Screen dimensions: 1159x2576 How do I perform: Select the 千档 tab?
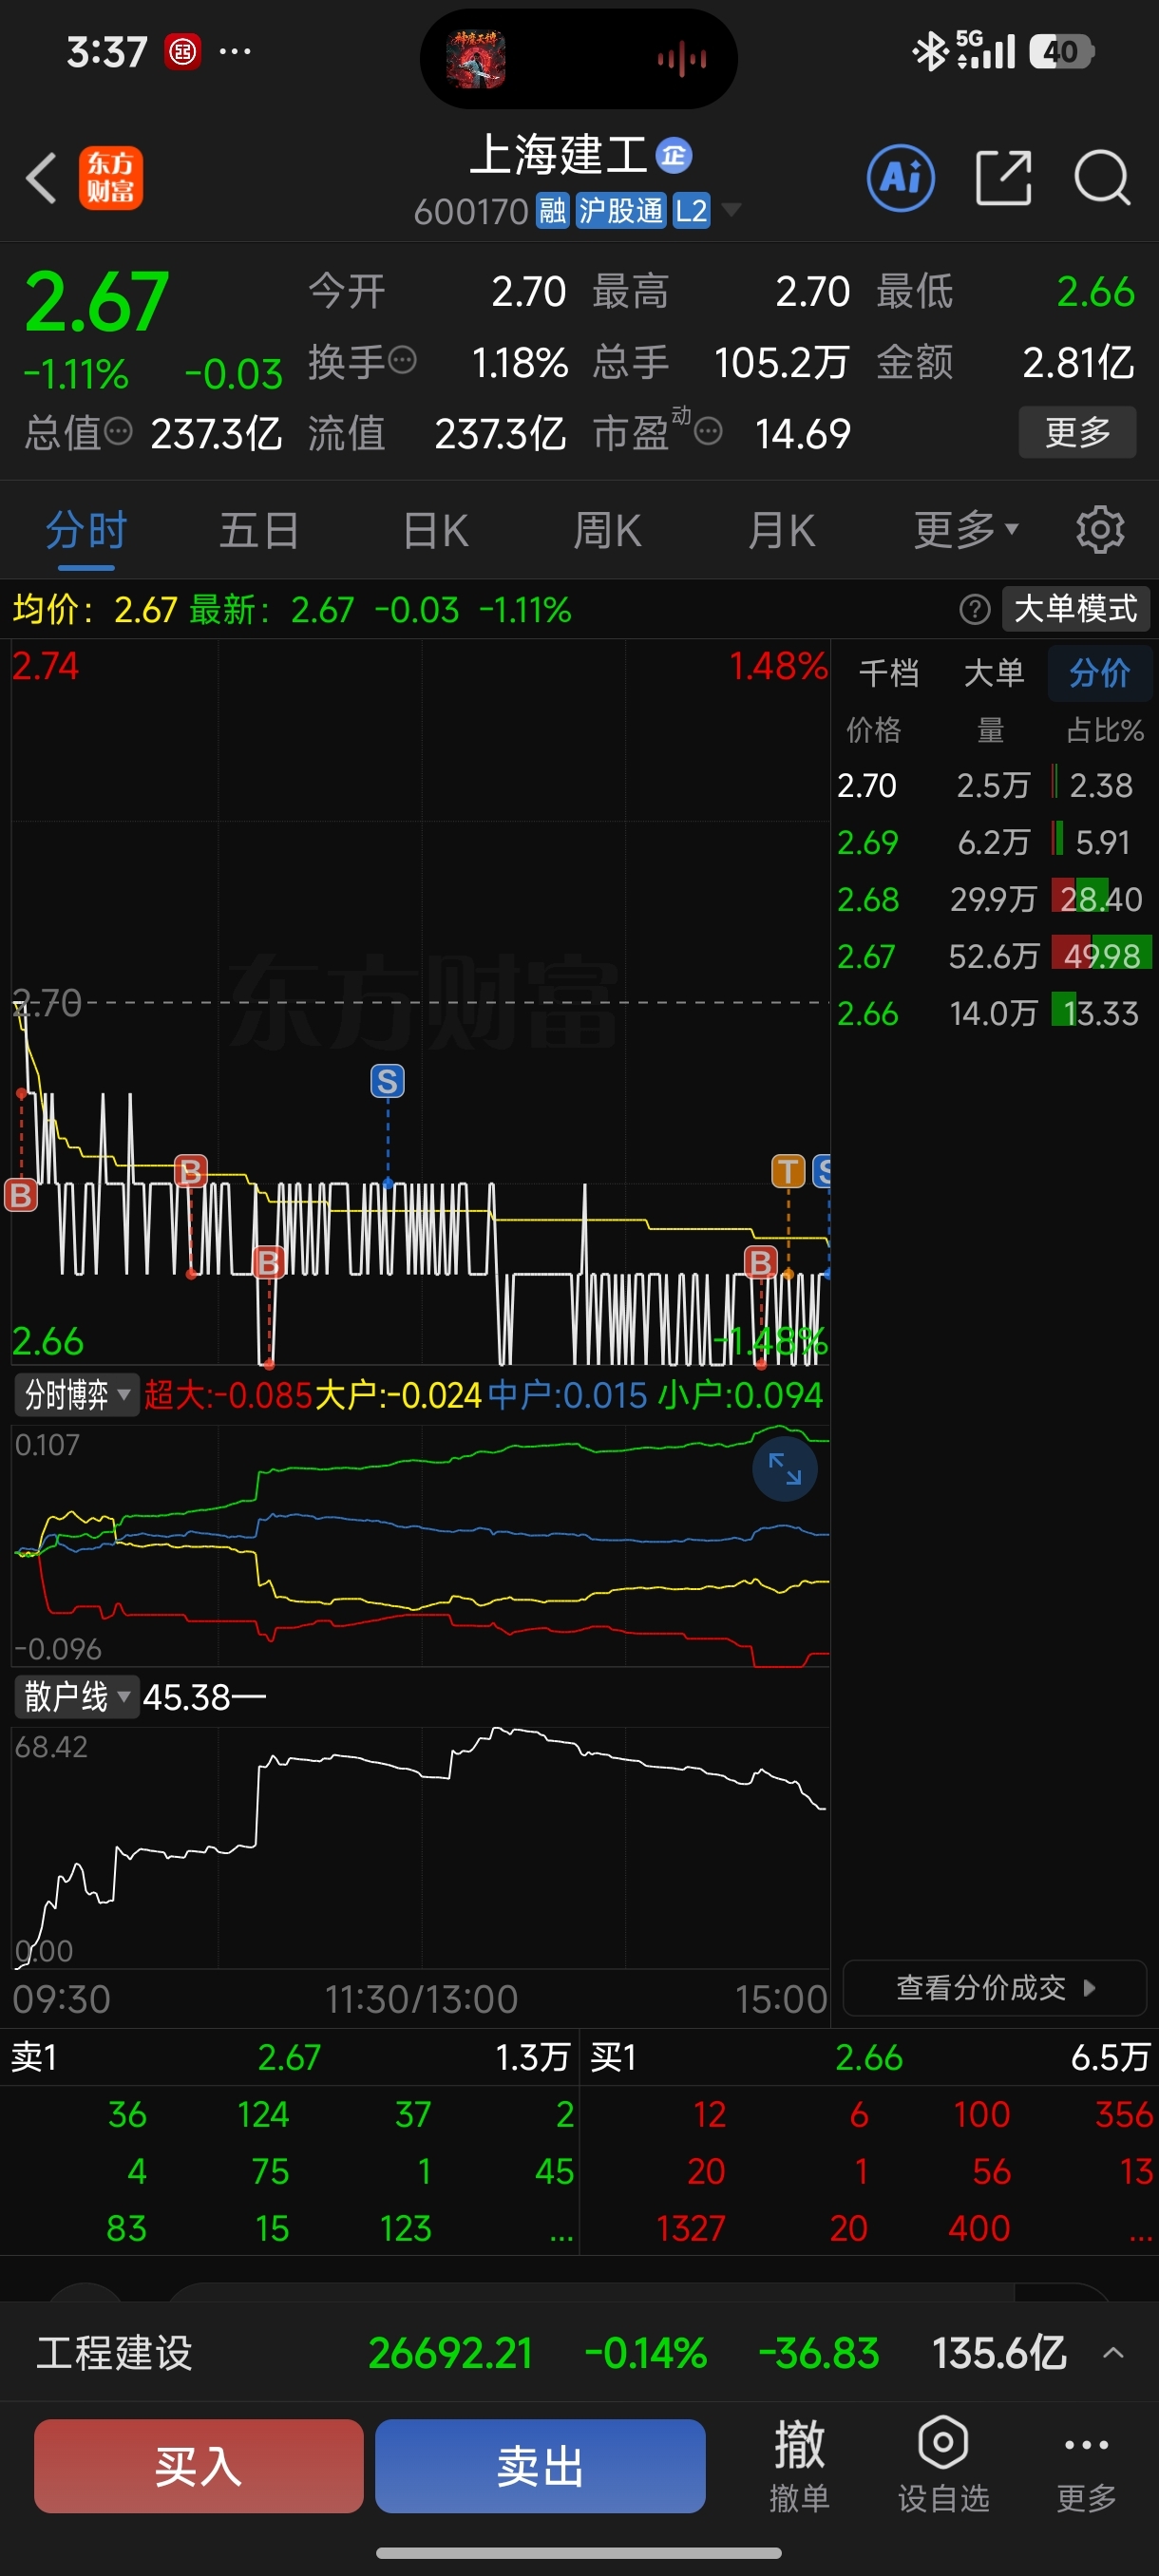pos(889,673)
